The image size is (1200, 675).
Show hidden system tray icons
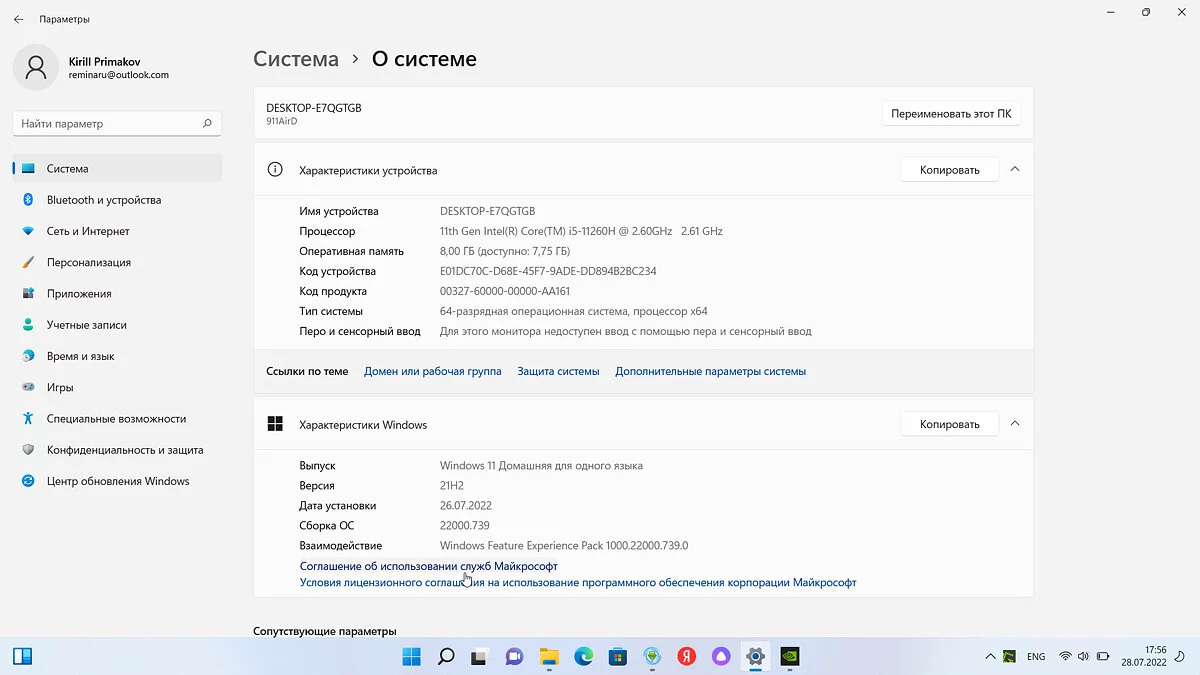tap(990, 657)
